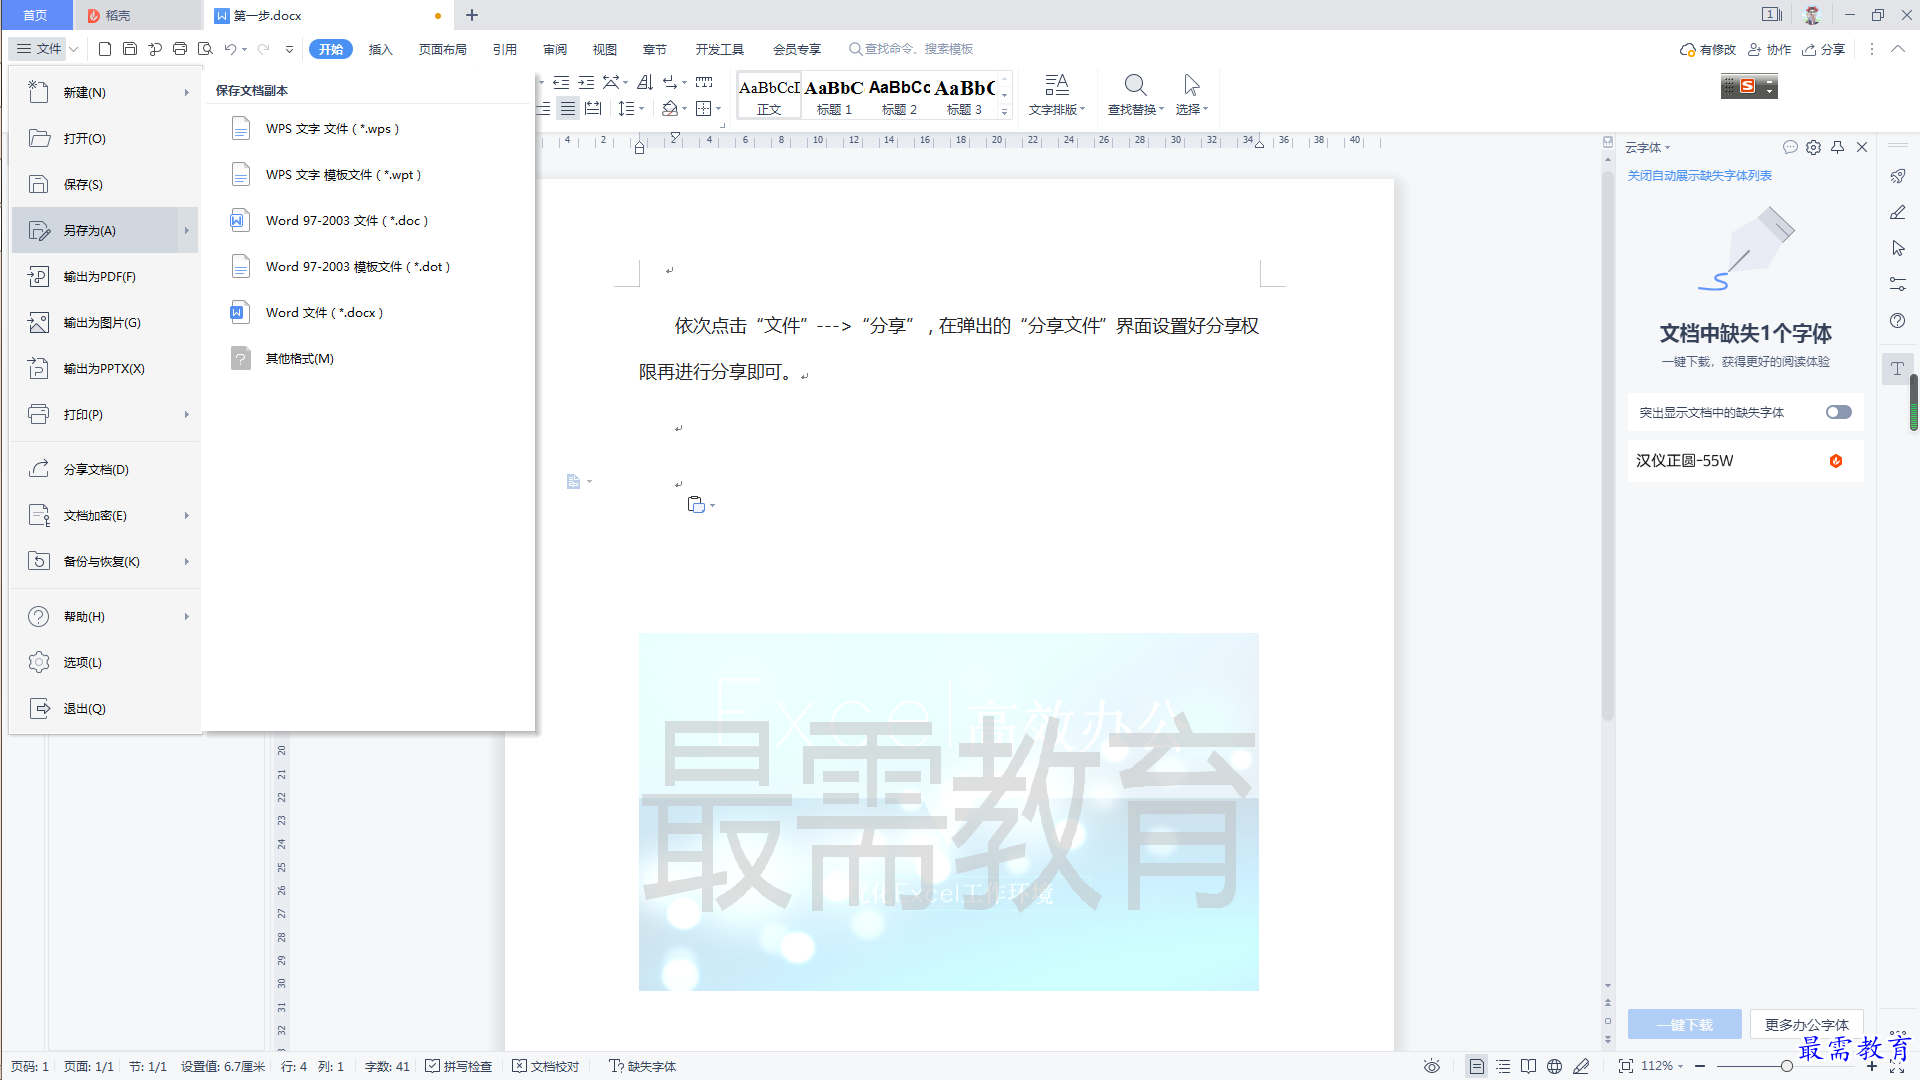Pin the 云字体 panel
The height and width of the screenshot is (1080, 1920).
pyautogui.click(x=1838, y=147)
